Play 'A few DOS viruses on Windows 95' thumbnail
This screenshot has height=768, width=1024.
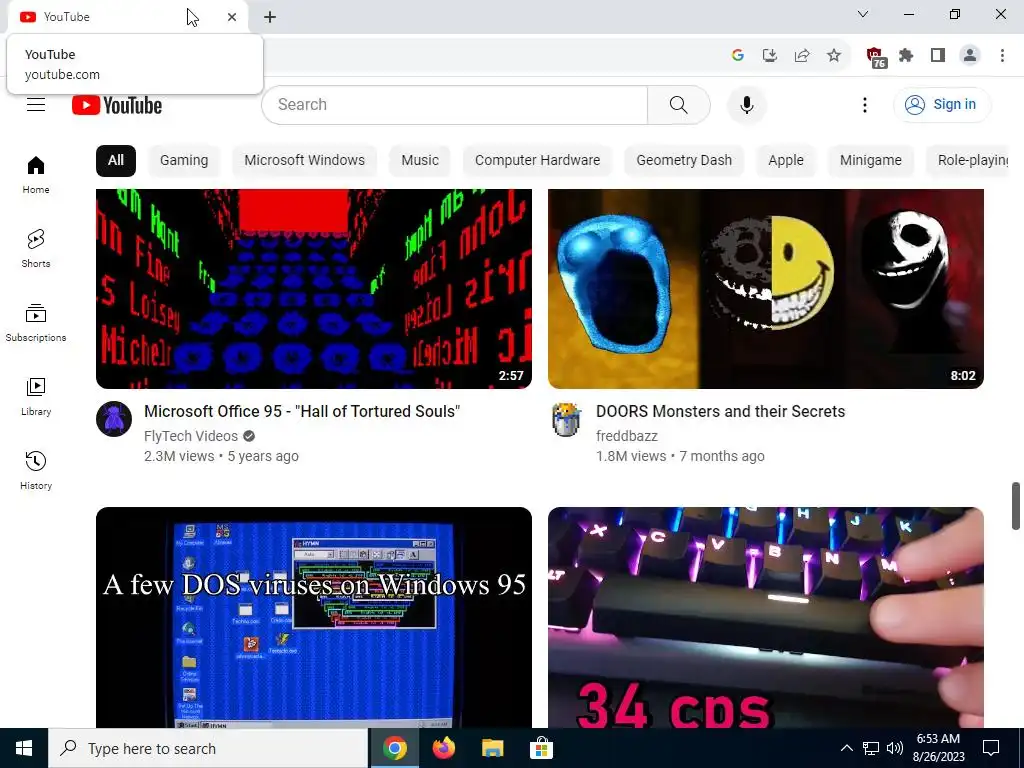pyautogui.click(x=313, y=617)
